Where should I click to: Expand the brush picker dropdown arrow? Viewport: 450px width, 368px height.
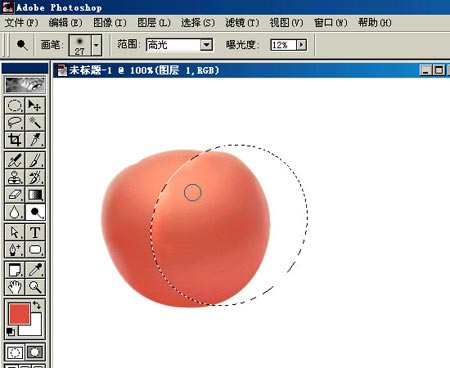click(96, 45)
